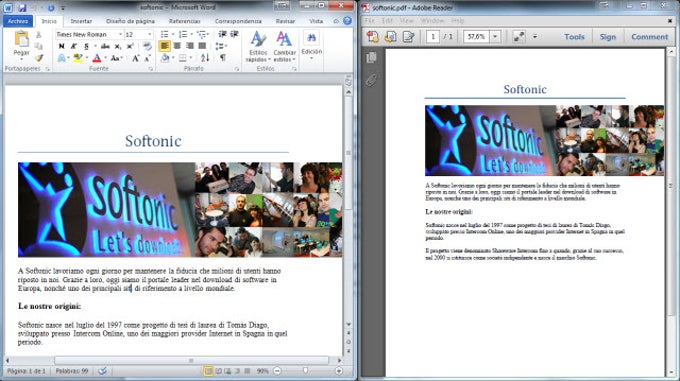Open the Archivo tab
Image resolution: width=680 pixels, height=381 pixels.
[x=18, y=21]
